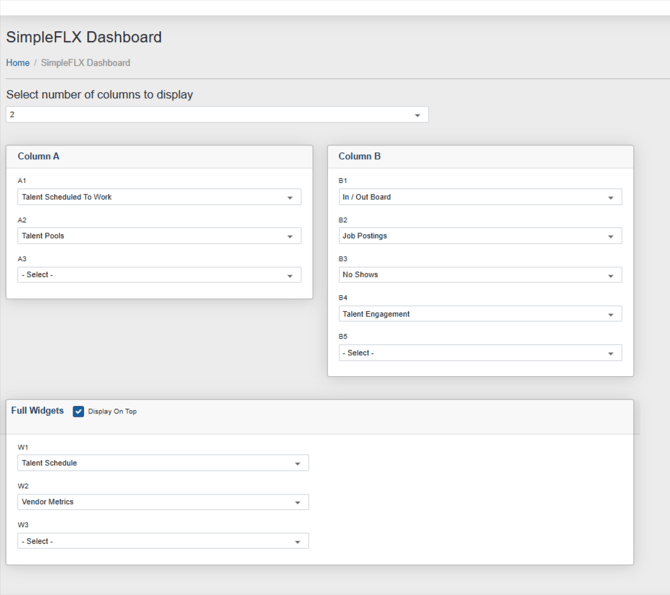Click the Display On Top label text
This screenshot has height=595, width=670.
coord(112,411)
